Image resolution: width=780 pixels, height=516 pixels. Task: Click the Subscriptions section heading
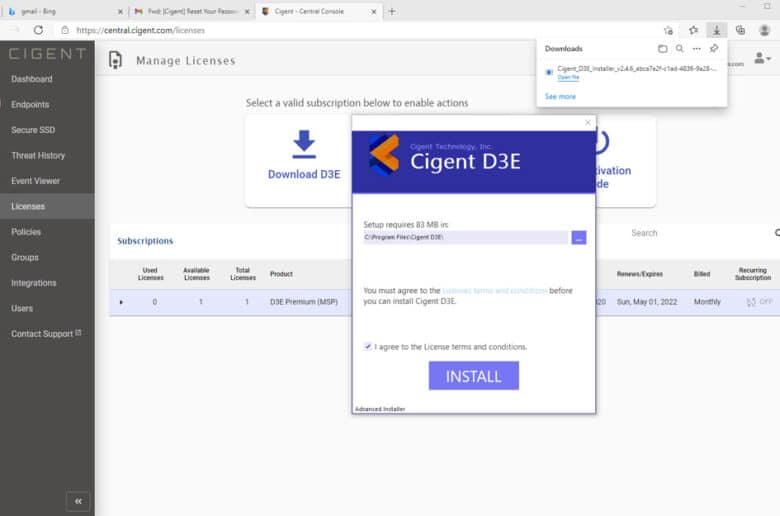pos(145,241)
